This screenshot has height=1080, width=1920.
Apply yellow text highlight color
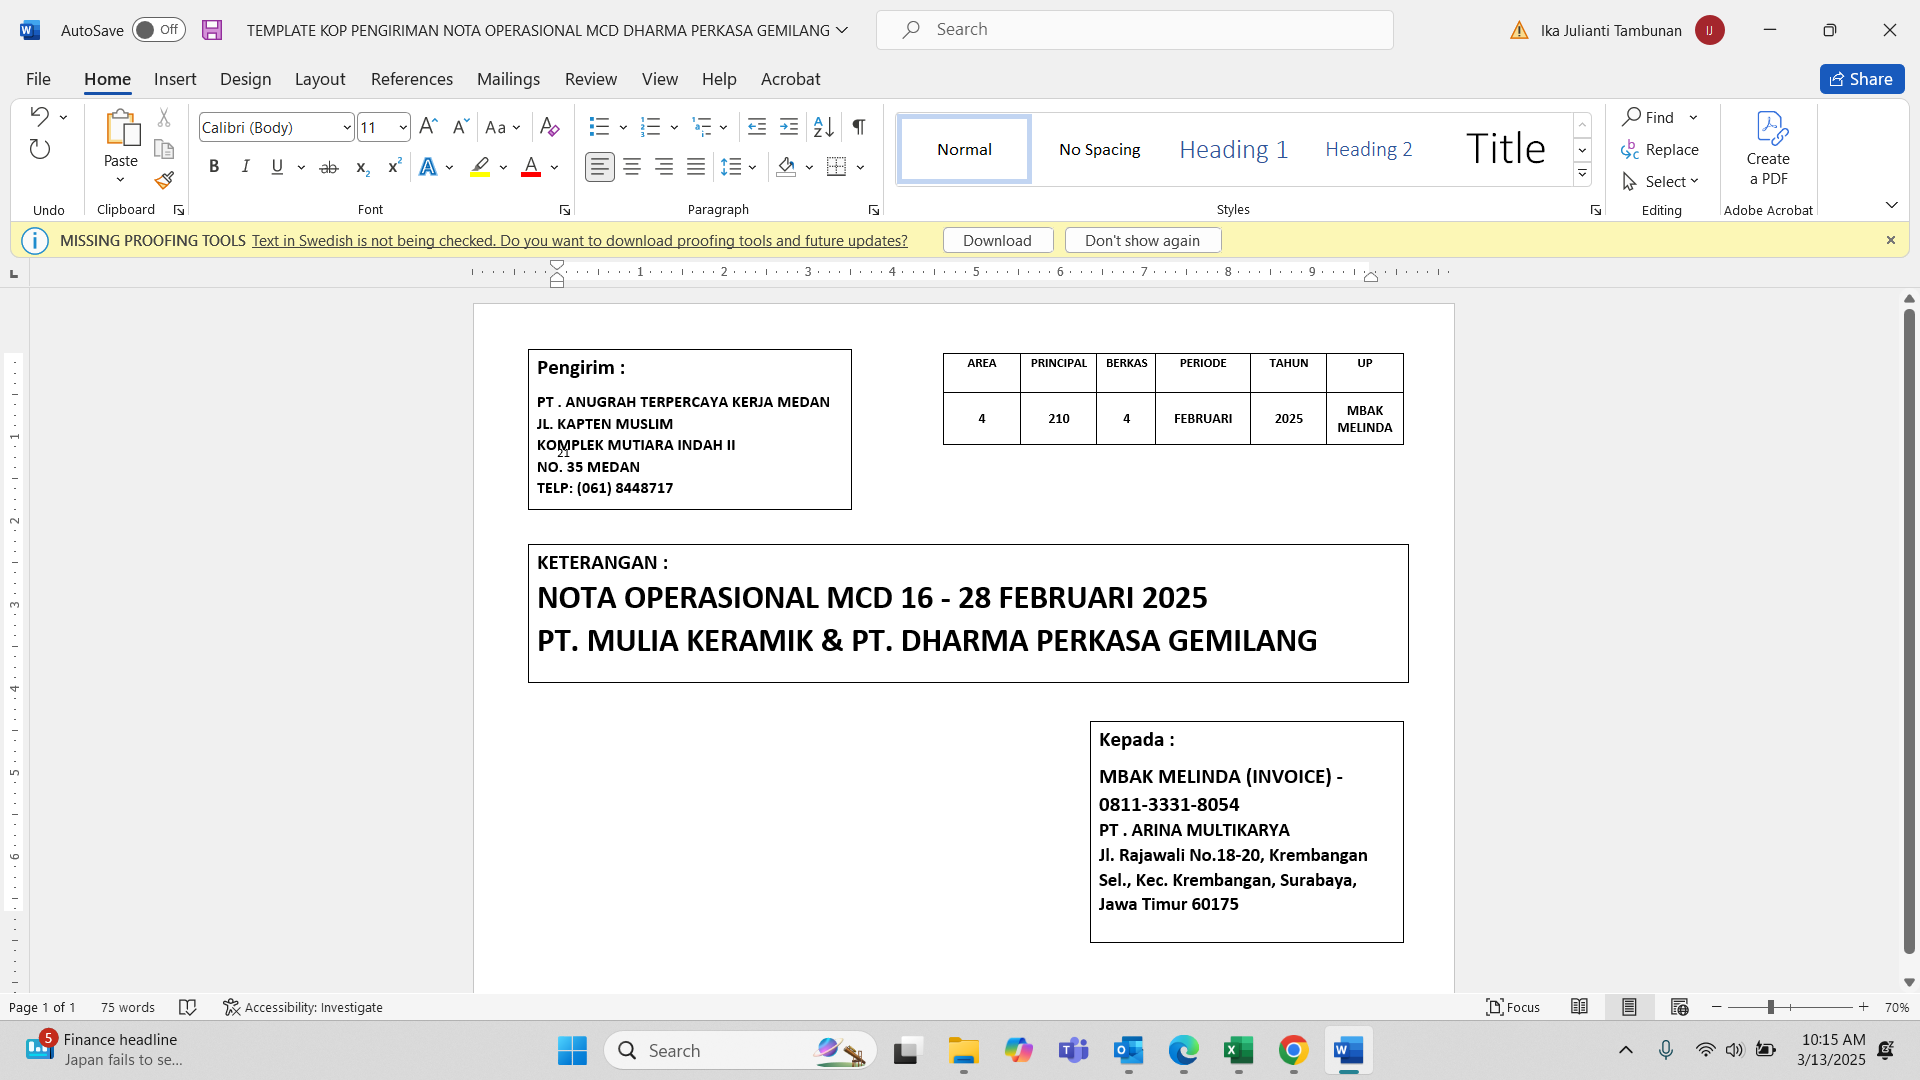click(480, 167)
